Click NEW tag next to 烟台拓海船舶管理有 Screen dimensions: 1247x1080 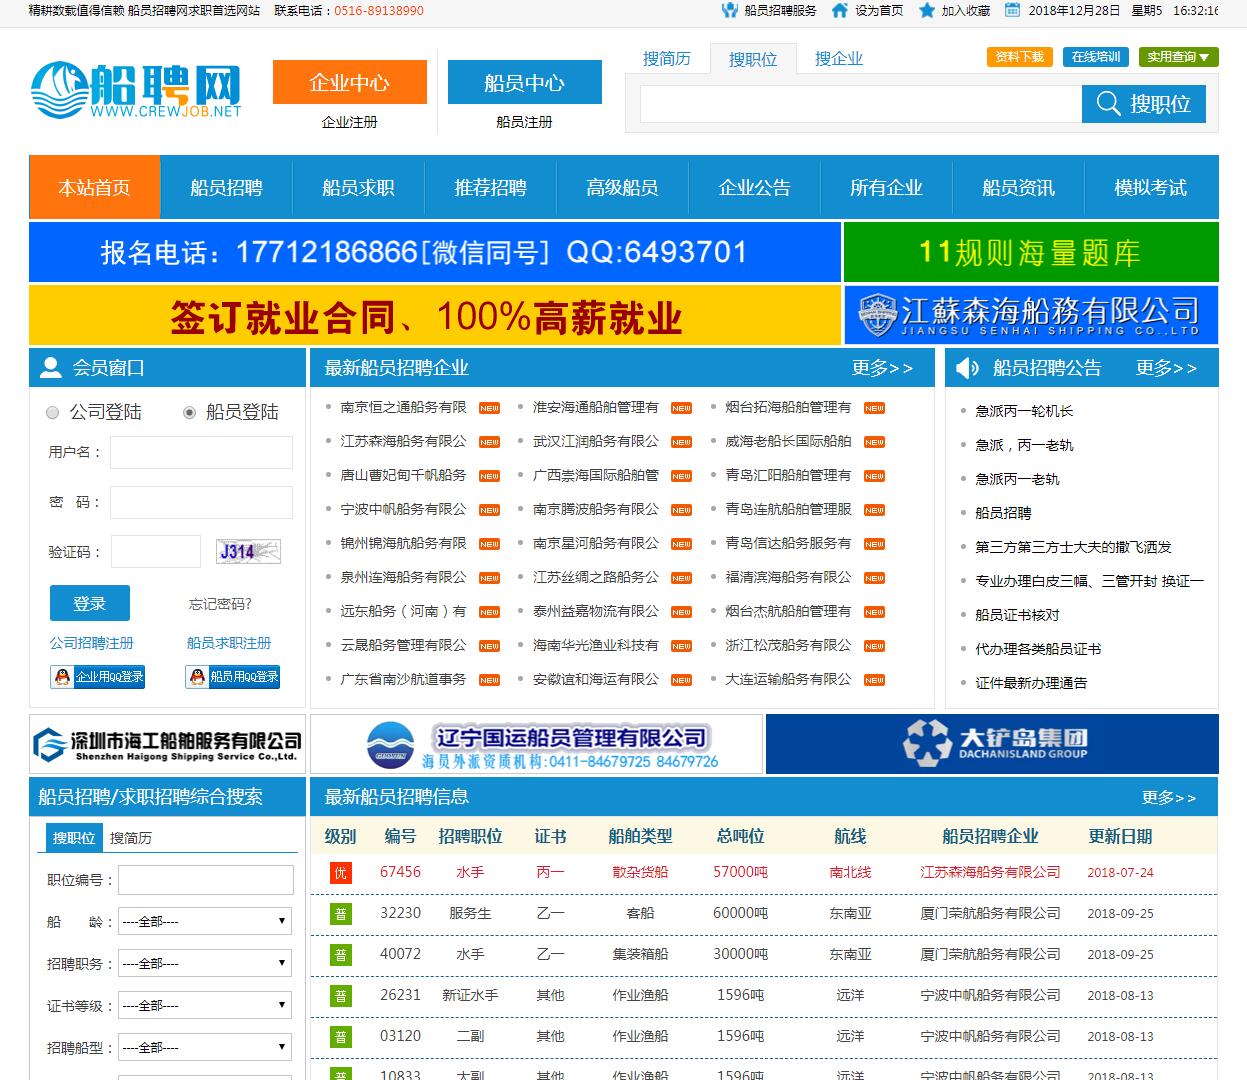tap(874, 408)
